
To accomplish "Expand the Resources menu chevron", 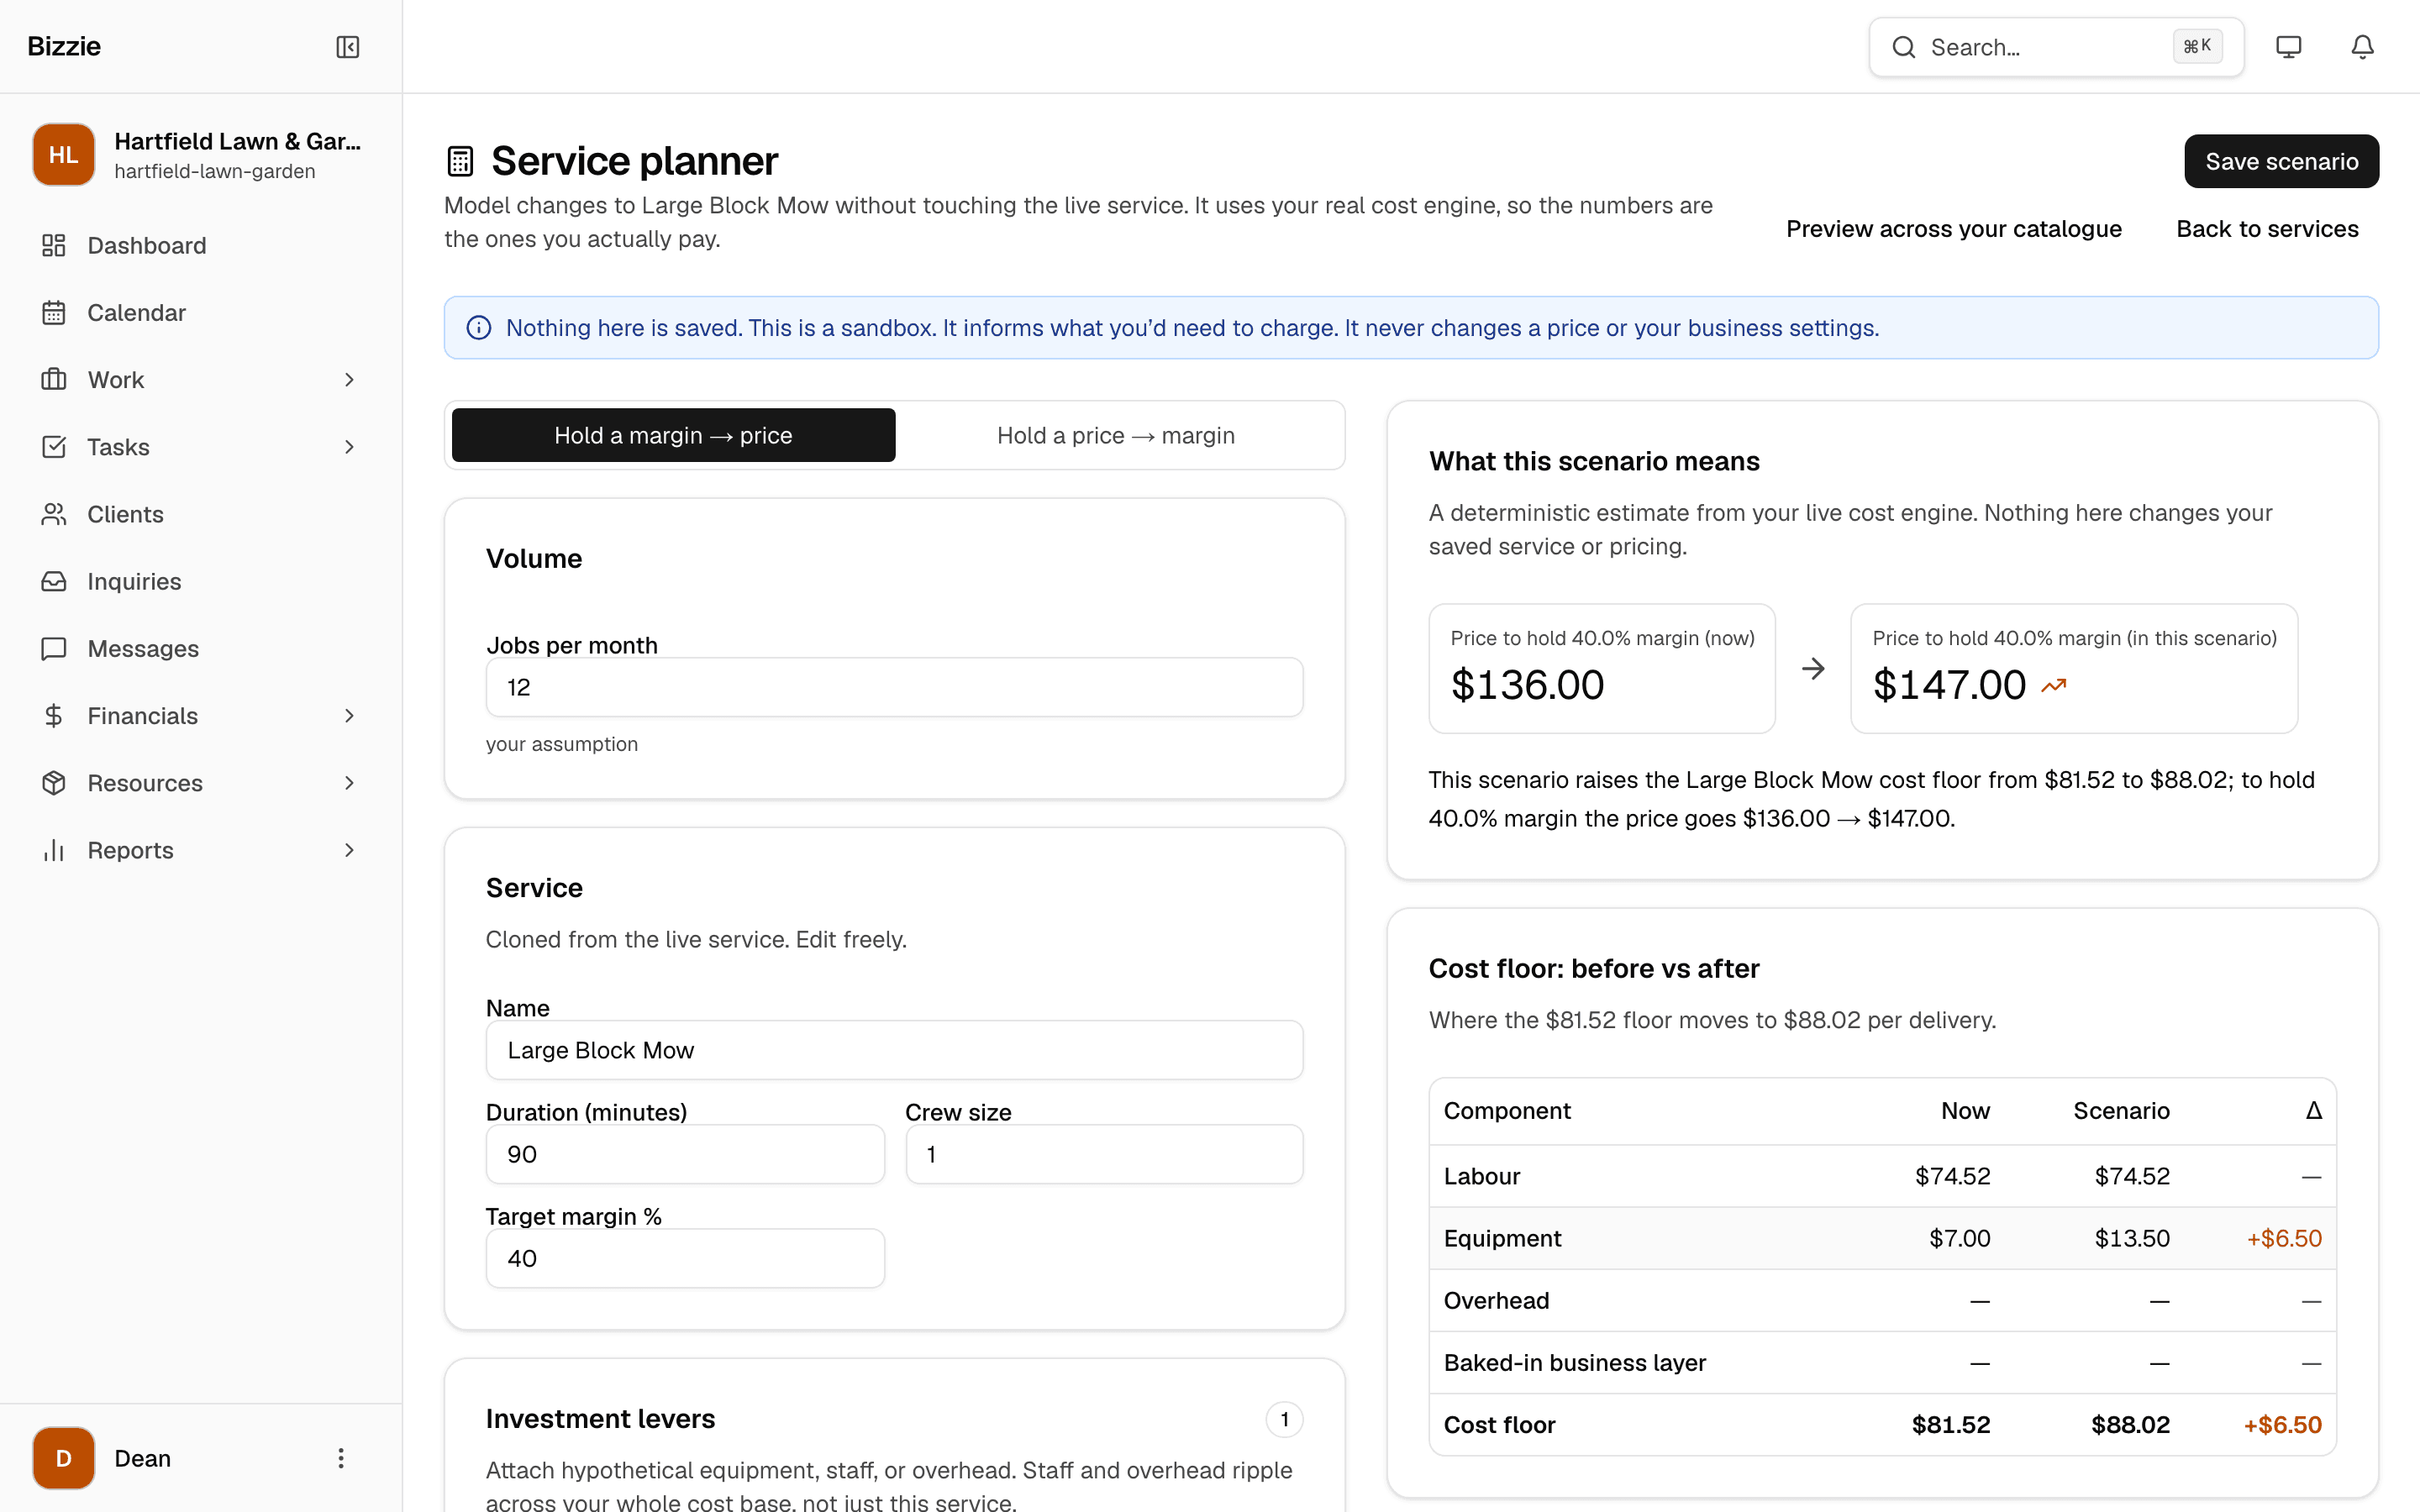I will click(x=349, y=783).
